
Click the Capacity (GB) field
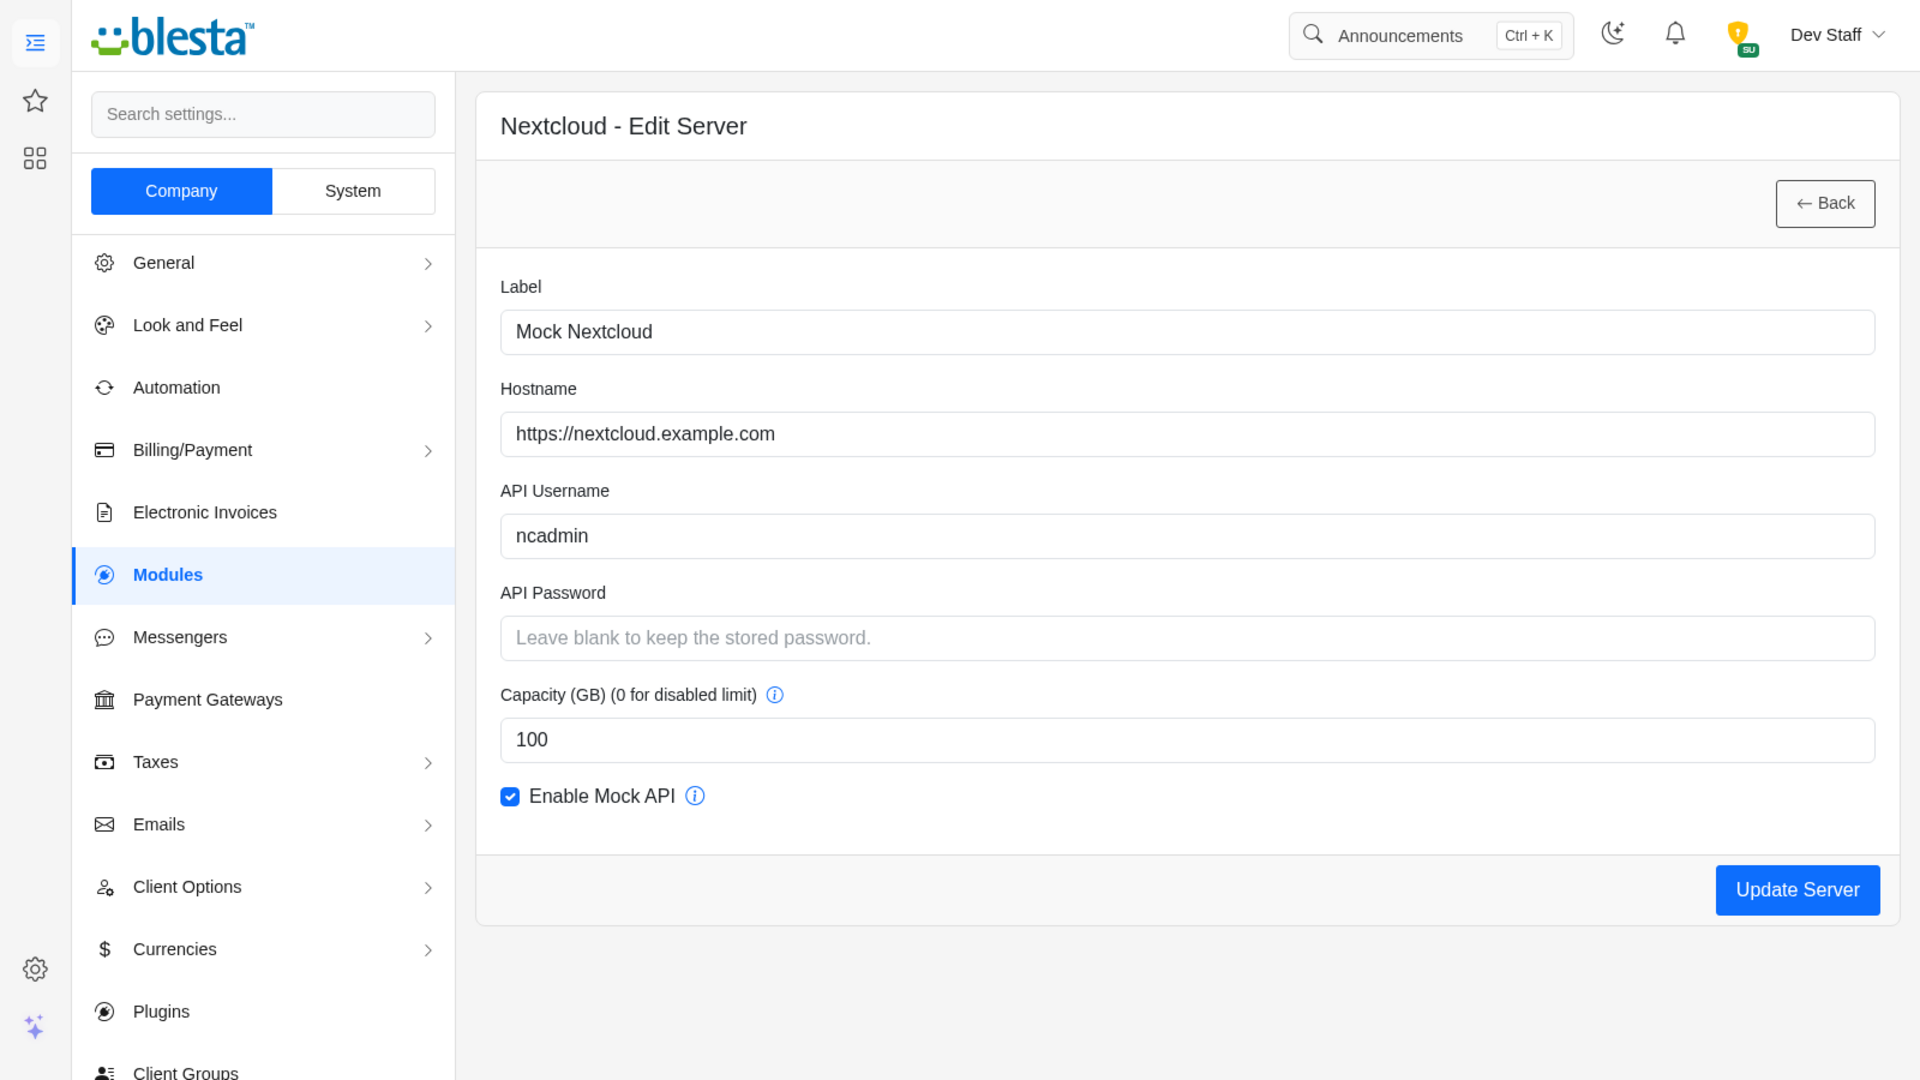(x=1187, y=740)
